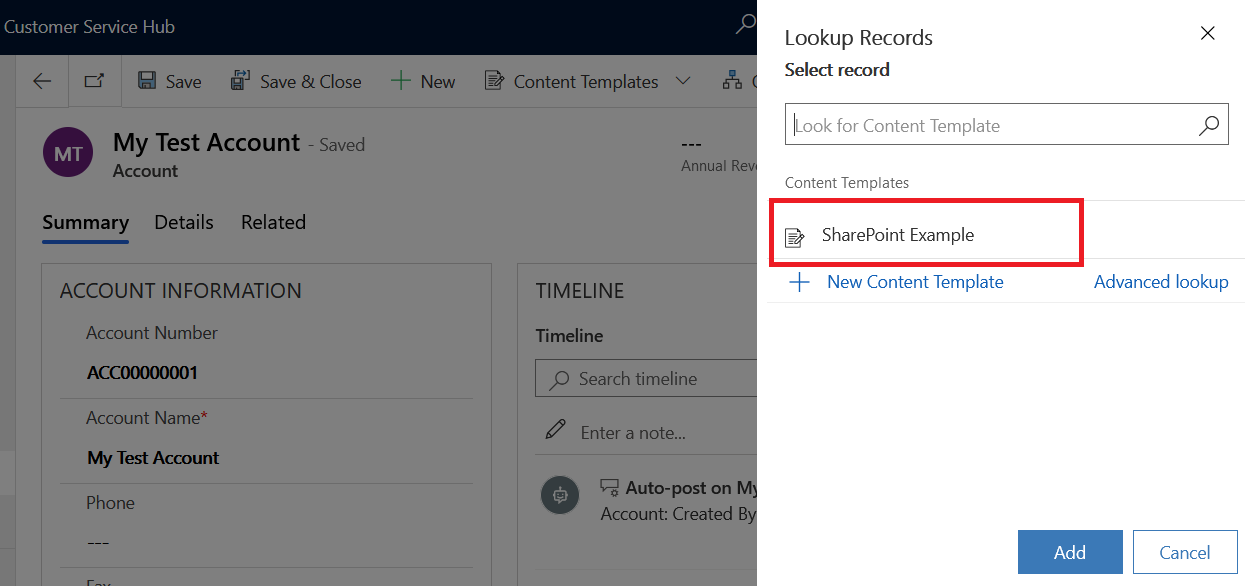
Task: Click magnifier icon in lookup search box
Action: tap(1209, 126)
